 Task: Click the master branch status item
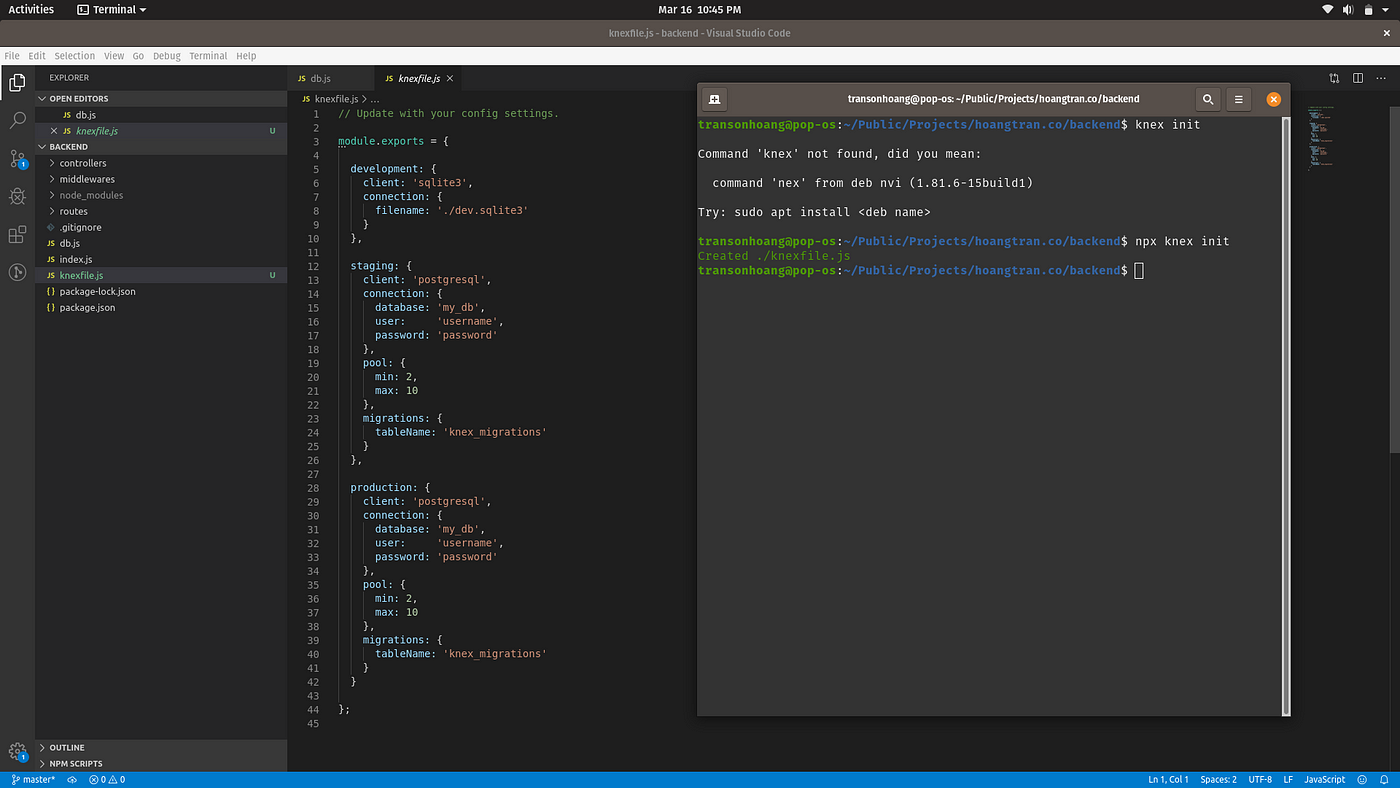(x=33, y=779)
